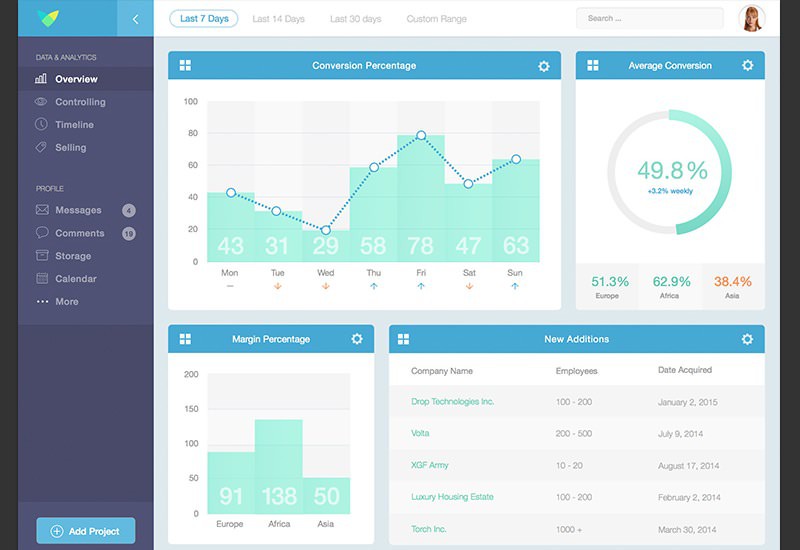This screenshot has width=800, height=550.
Task: Go to Timeline in the sidebar
Action: pyautogui.click(x=74, y=125)
